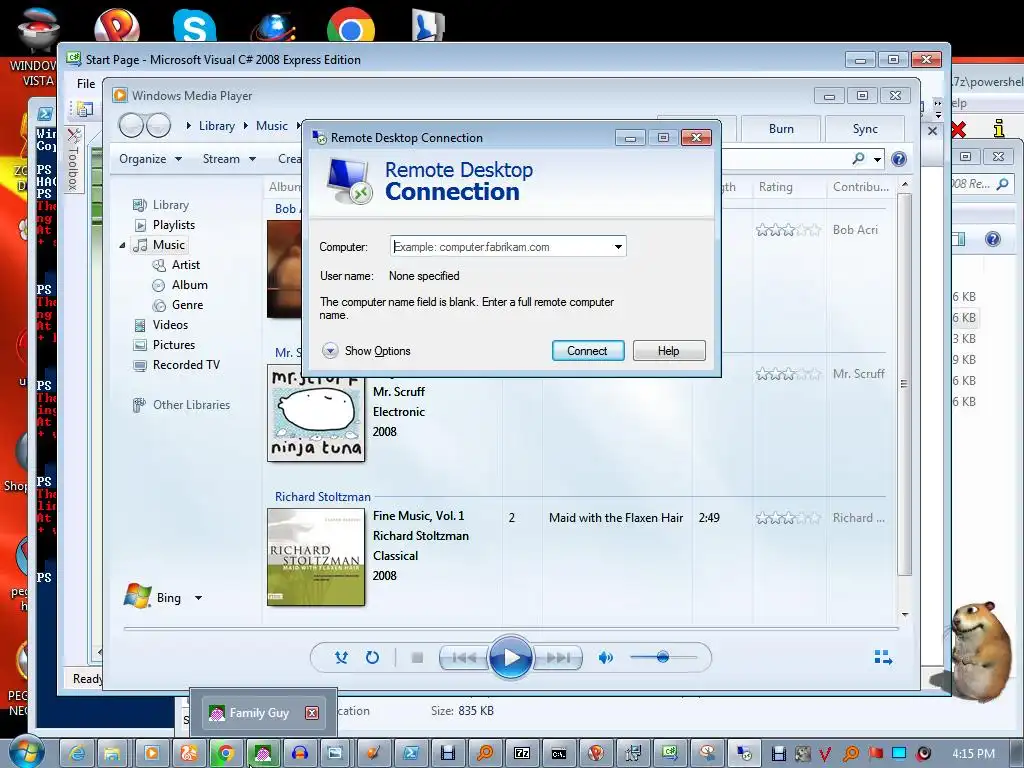This screenshot has width=1024, height=768.
Task: Click the Connect button
Action: 588,351
